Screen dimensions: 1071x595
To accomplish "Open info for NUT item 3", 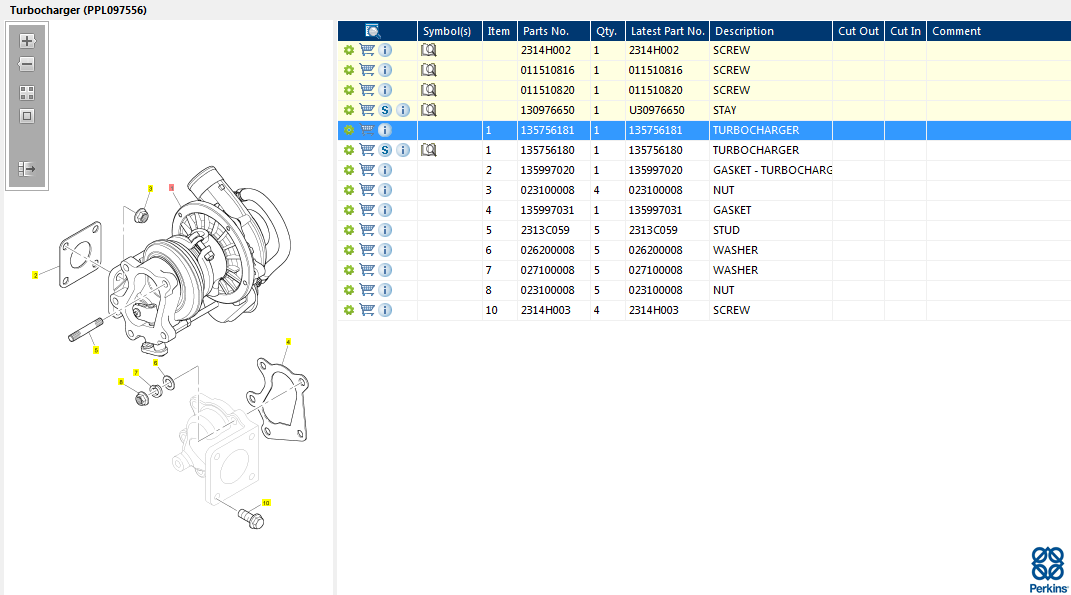I will (x=385, y=190).
